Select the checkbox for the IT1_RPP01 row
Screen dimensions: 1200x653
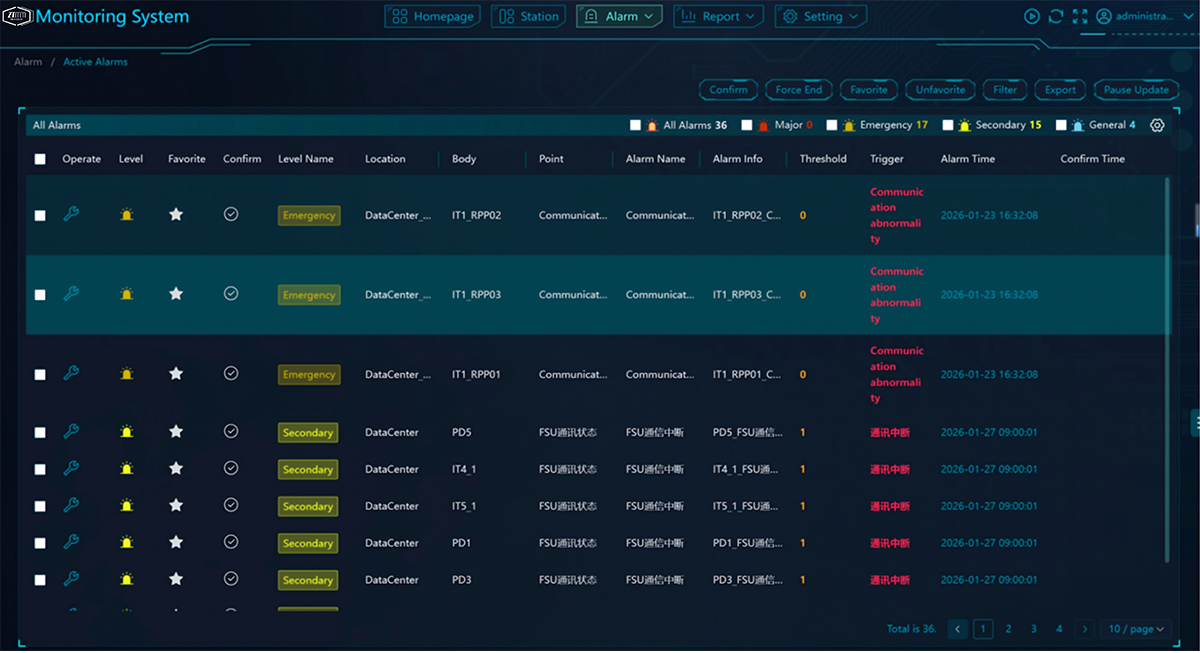[x=40, y=374]
